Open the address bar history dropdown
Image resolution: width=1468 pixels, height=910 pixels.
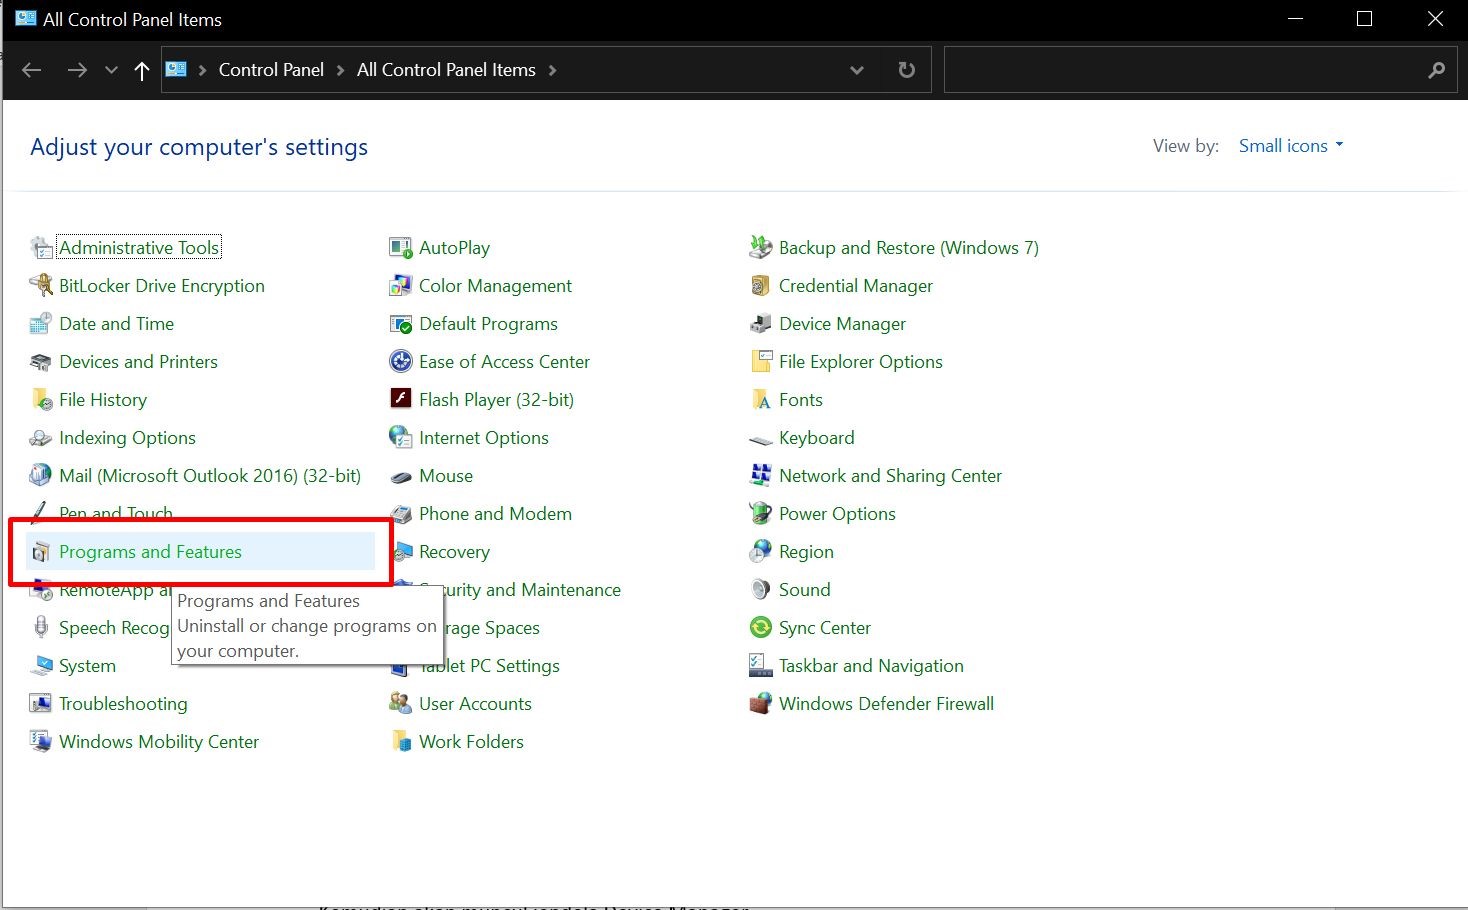tap(856, 70)
